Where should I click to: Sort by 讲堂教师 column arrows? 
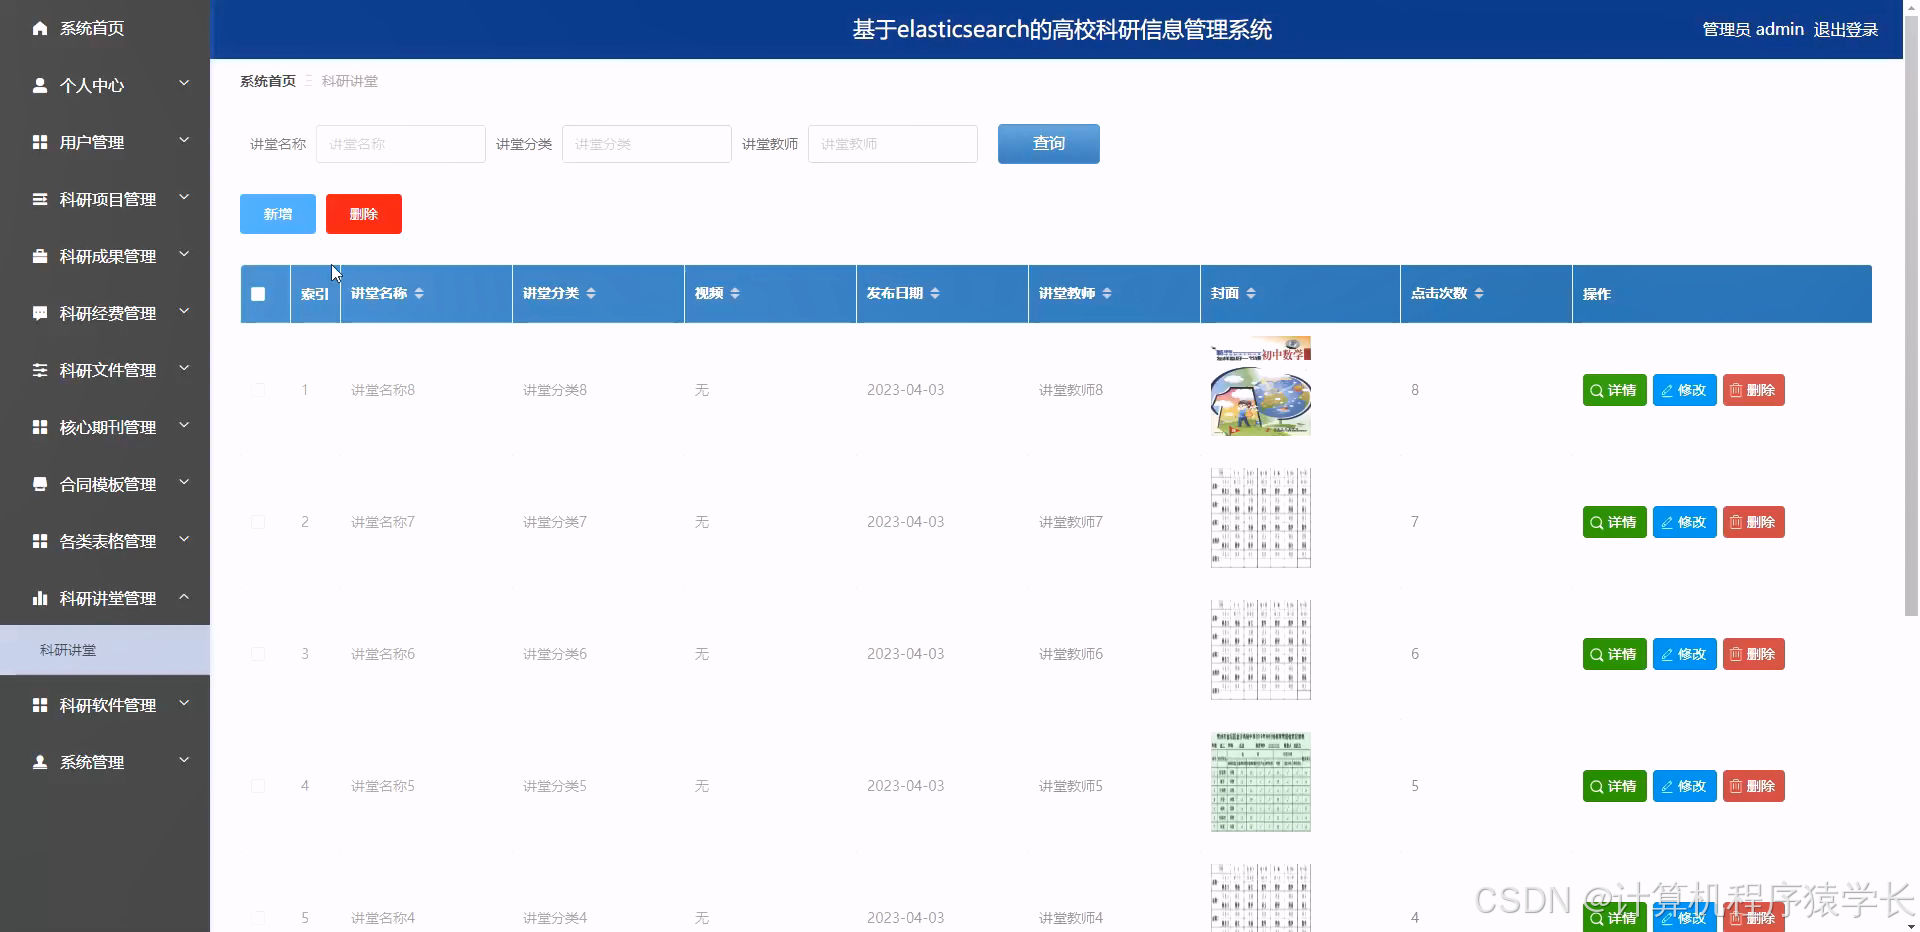[x=1107, y=293]
